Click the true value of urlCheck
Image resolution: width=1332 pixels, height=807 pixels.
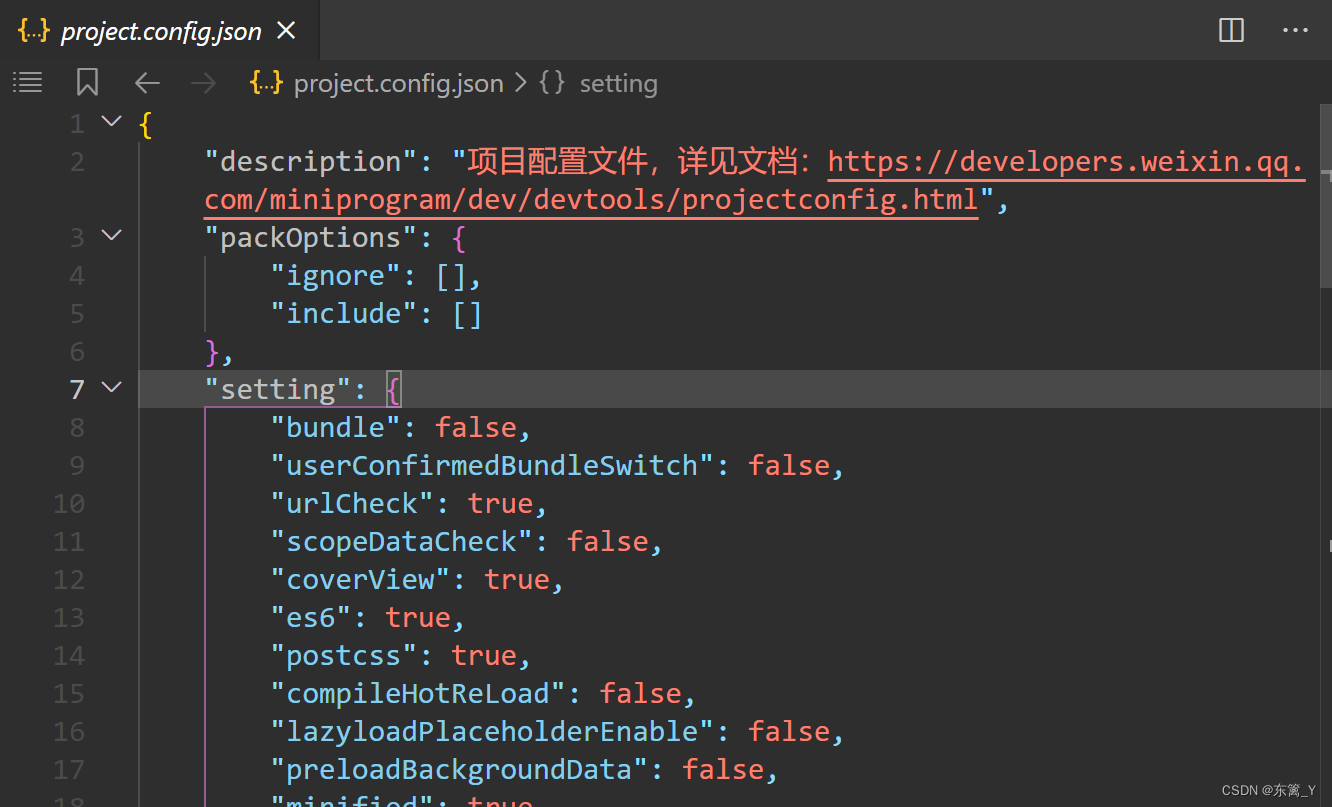click(x=501, y=503)
